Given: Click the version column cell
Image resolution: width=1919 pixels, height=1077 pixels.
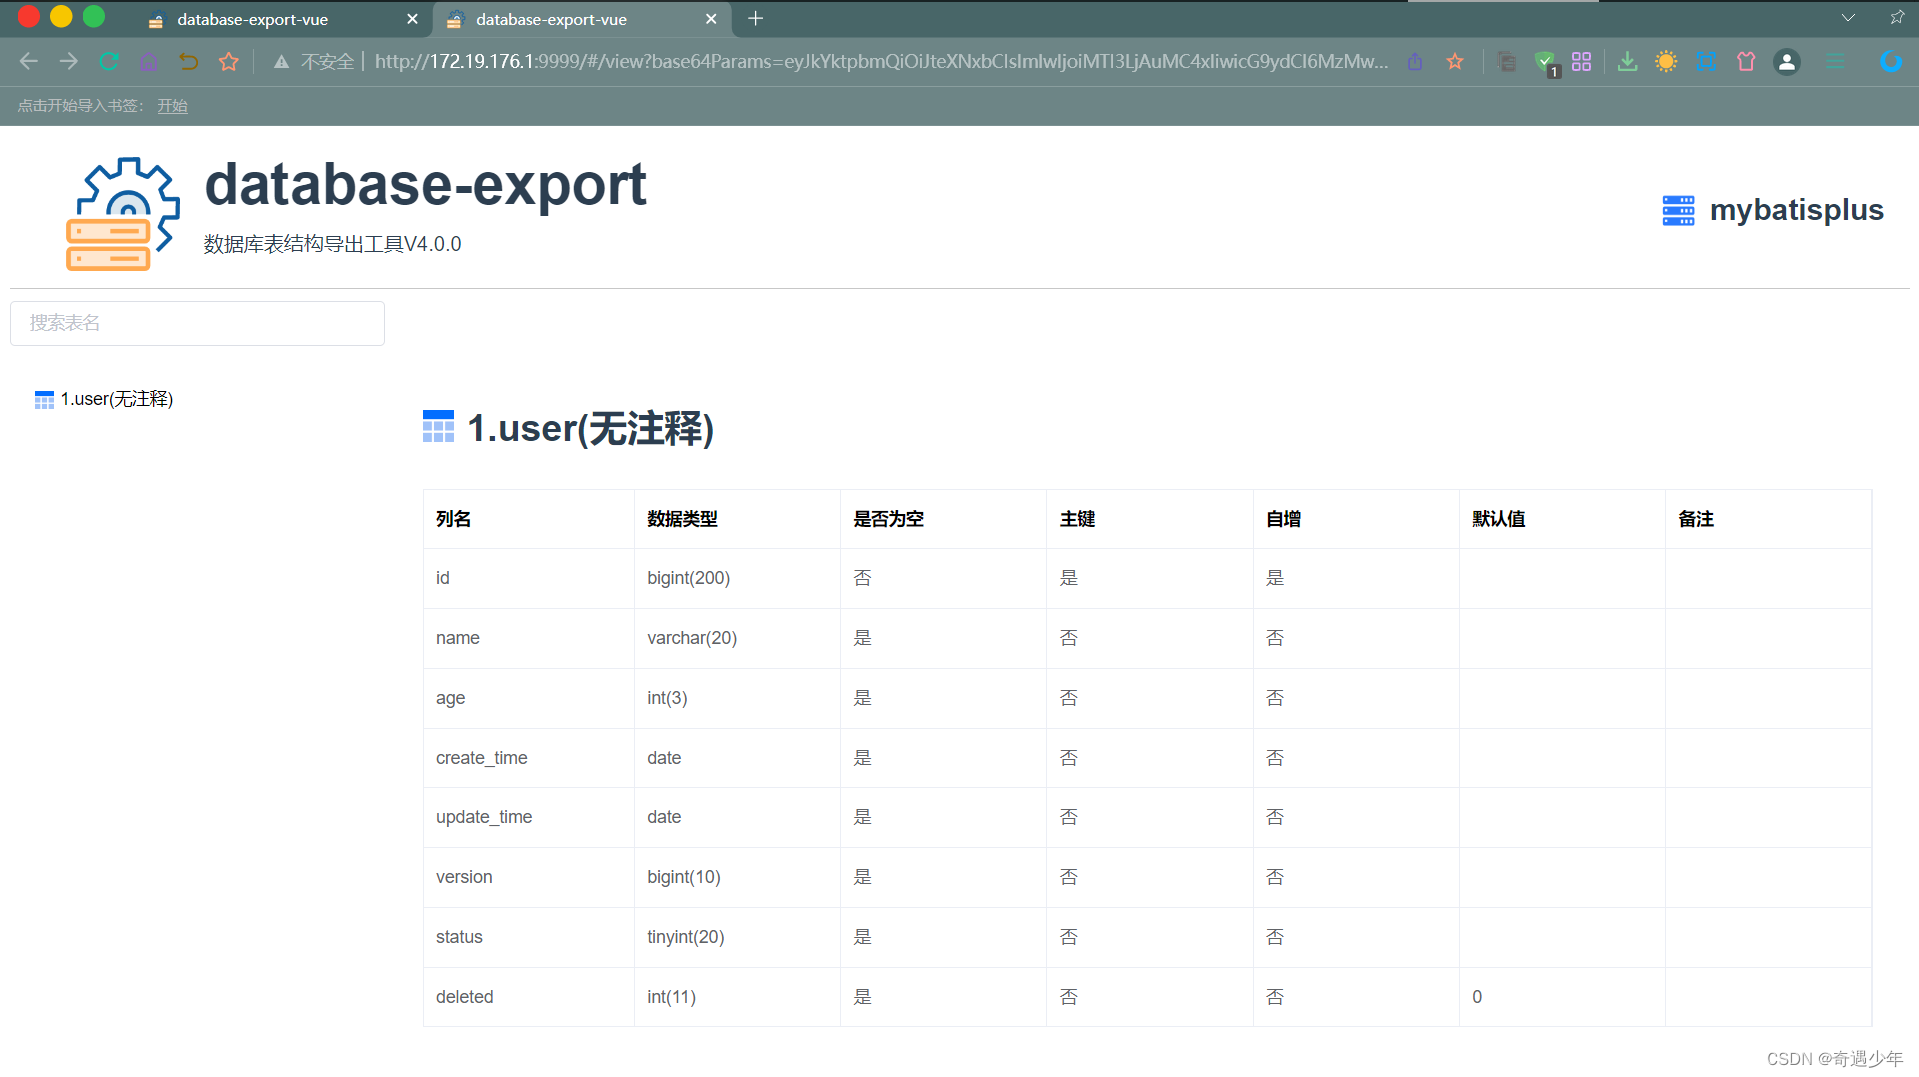Looking at the screenshot, I should click(x=529, y=877).
